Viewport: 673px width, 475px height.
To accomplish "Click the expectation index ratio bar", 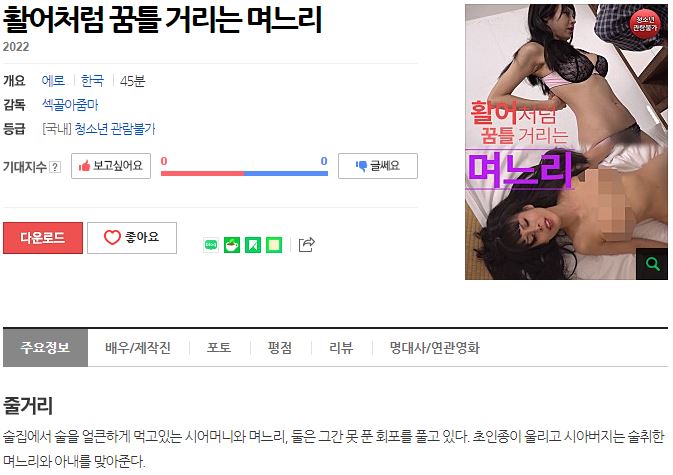I will coord(244,173).
